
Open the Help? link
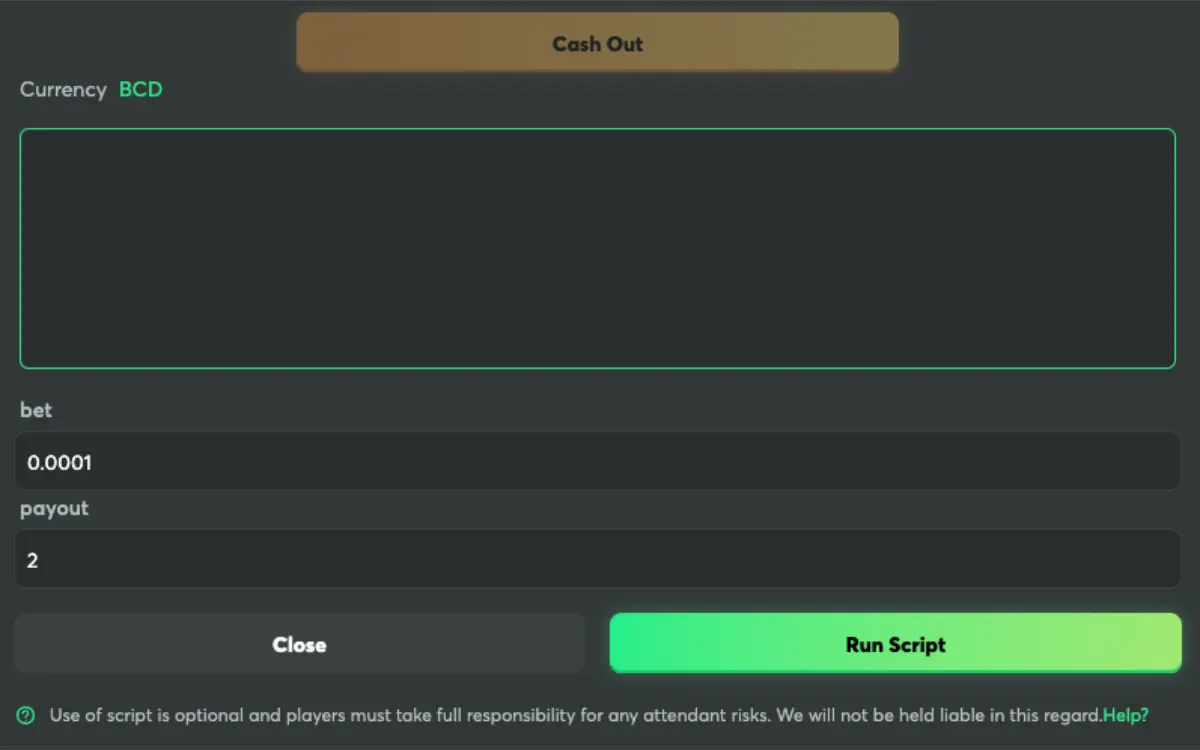click(x=1126, y=715)
